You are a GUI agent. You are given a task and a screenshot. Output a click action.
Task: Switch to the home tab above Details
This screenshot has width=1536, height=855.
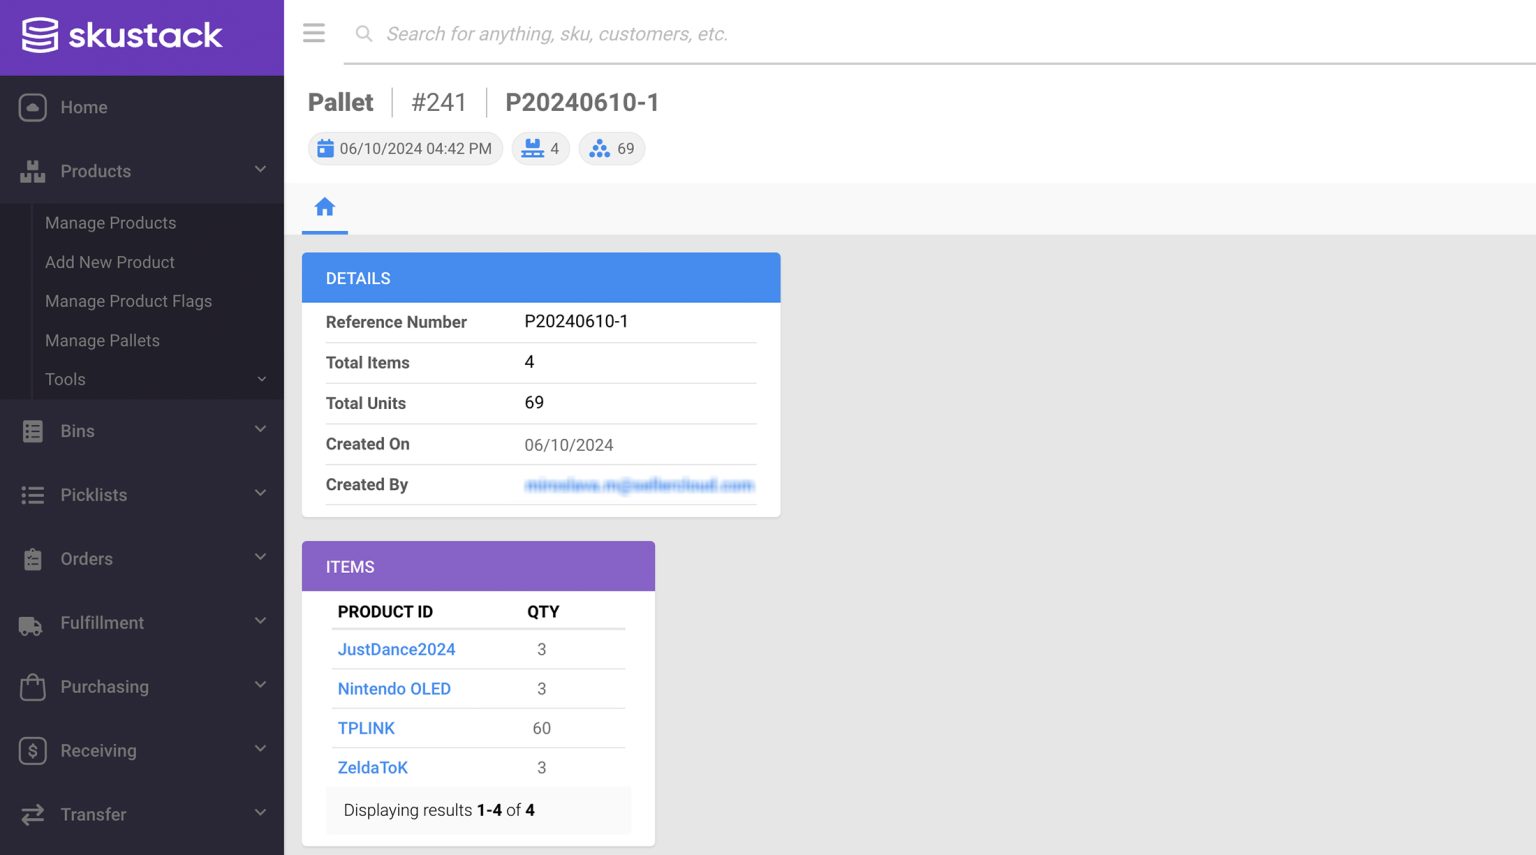pos(324,207)
